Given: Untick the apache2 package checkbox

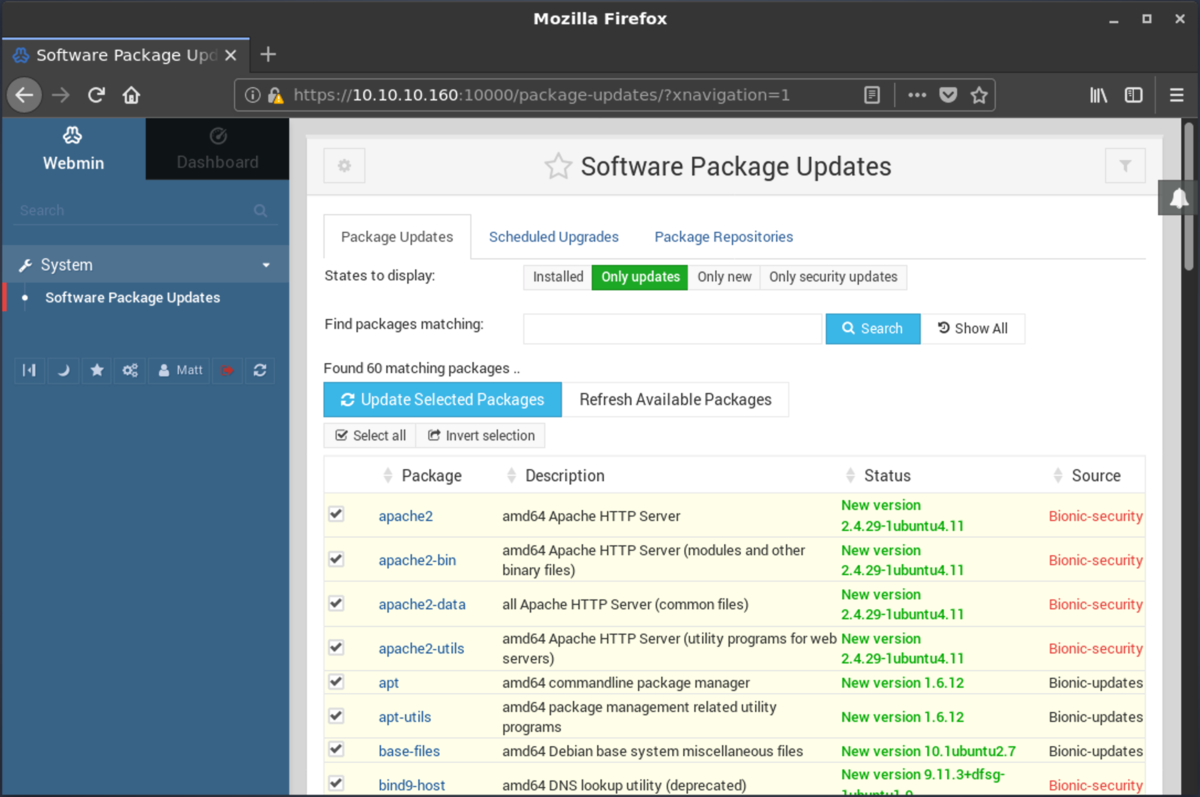Looking at the screenshot, I should click(x=336, y=514).
